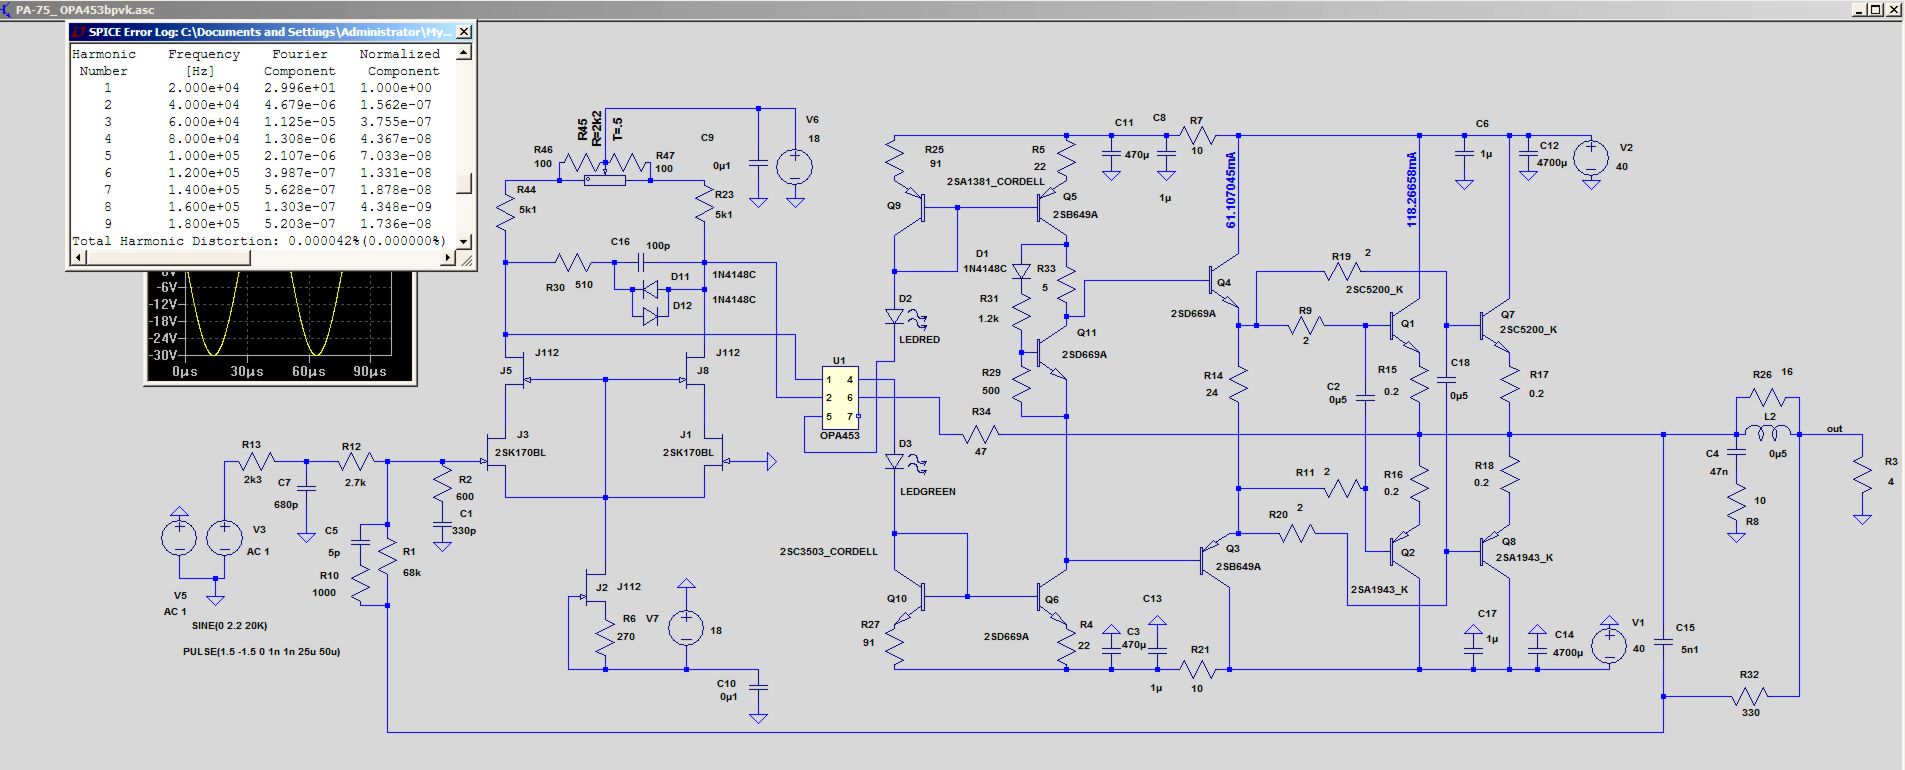Select the Q3 2SB649A transistor symbol

(x=1216, y=560)
